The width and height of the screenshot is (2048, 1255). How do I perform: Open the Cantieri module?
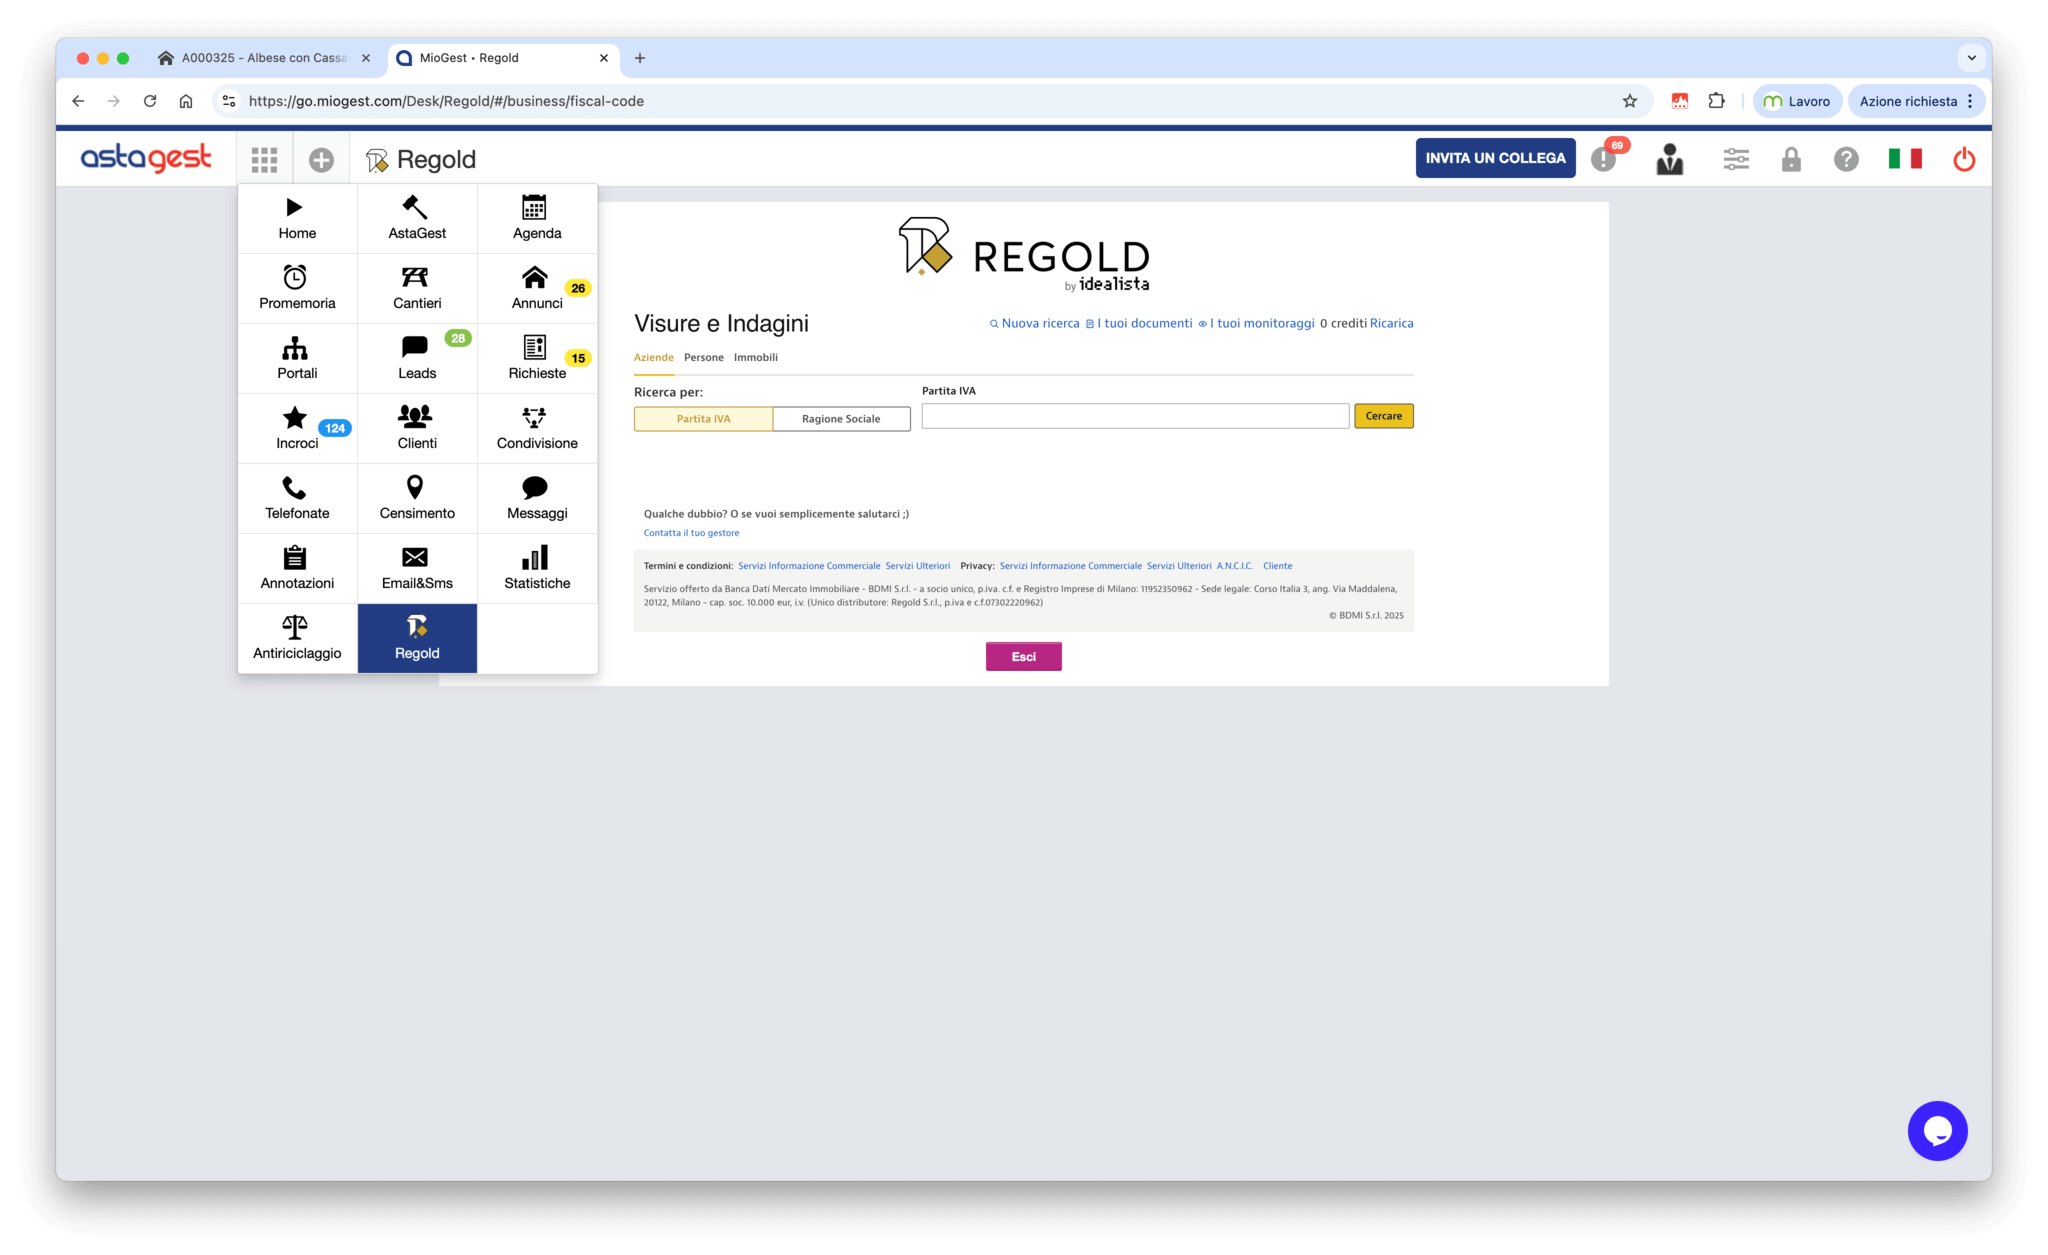tap(417, 288)
